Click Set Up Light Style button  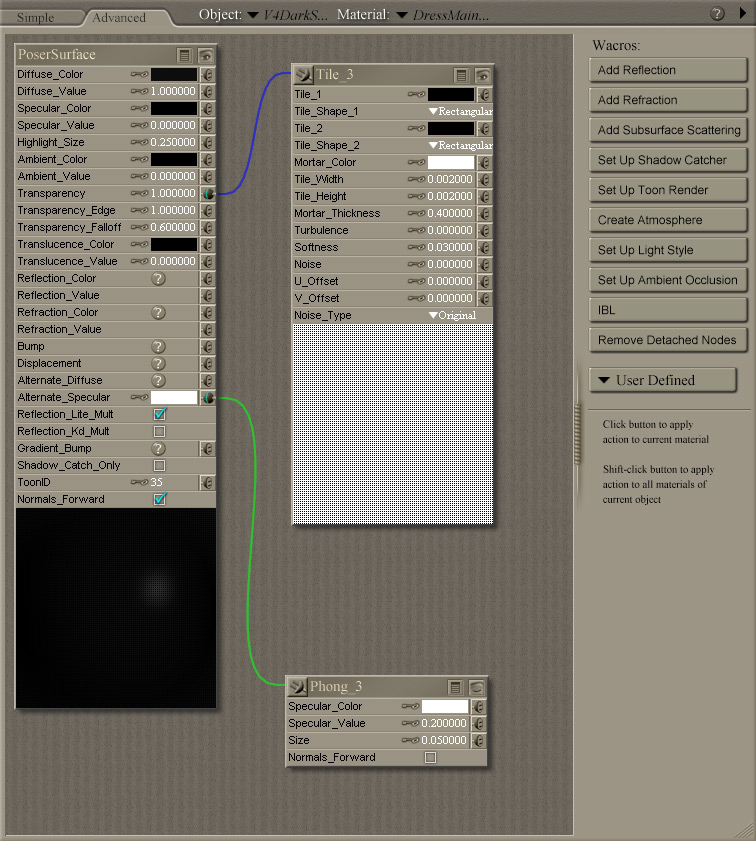tap(668, 250)
